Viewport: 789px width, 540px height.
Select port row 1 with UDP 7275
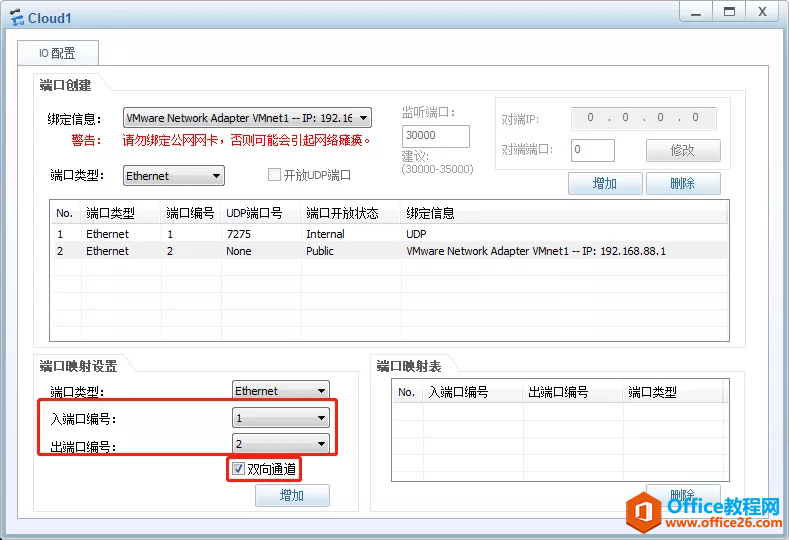coord(389,234)
